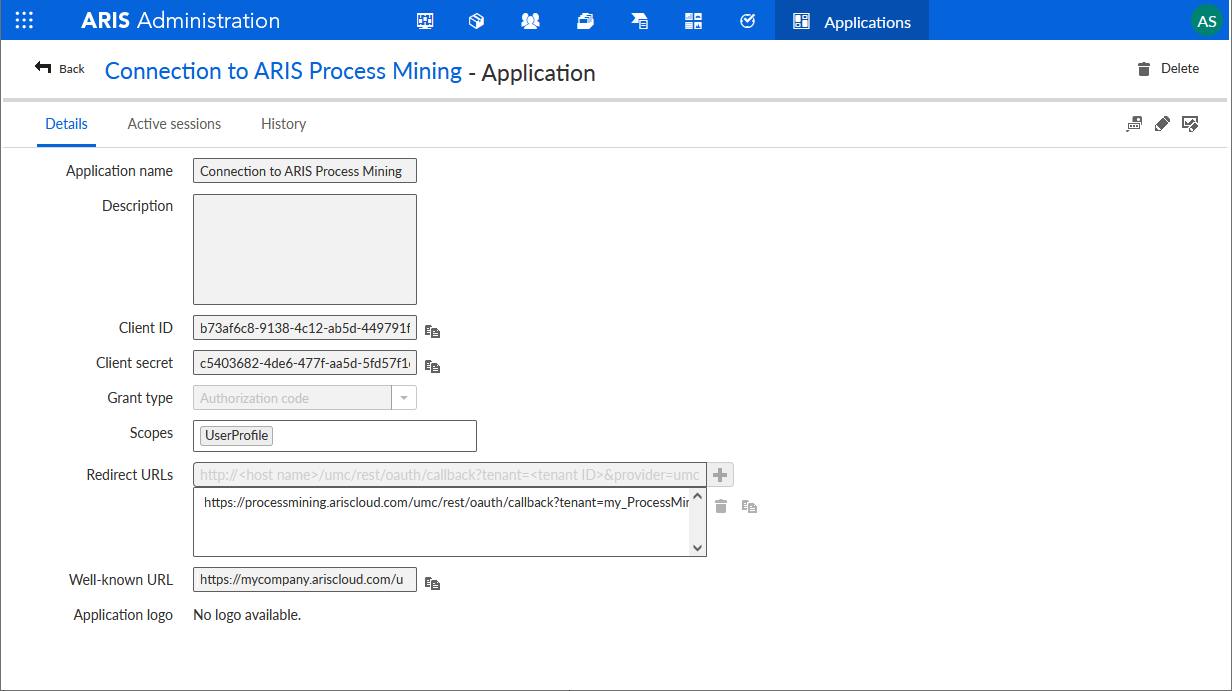Viewport: 1232px width, 691px height.
Task: Click the Client ID field
Action: (305, 328)
